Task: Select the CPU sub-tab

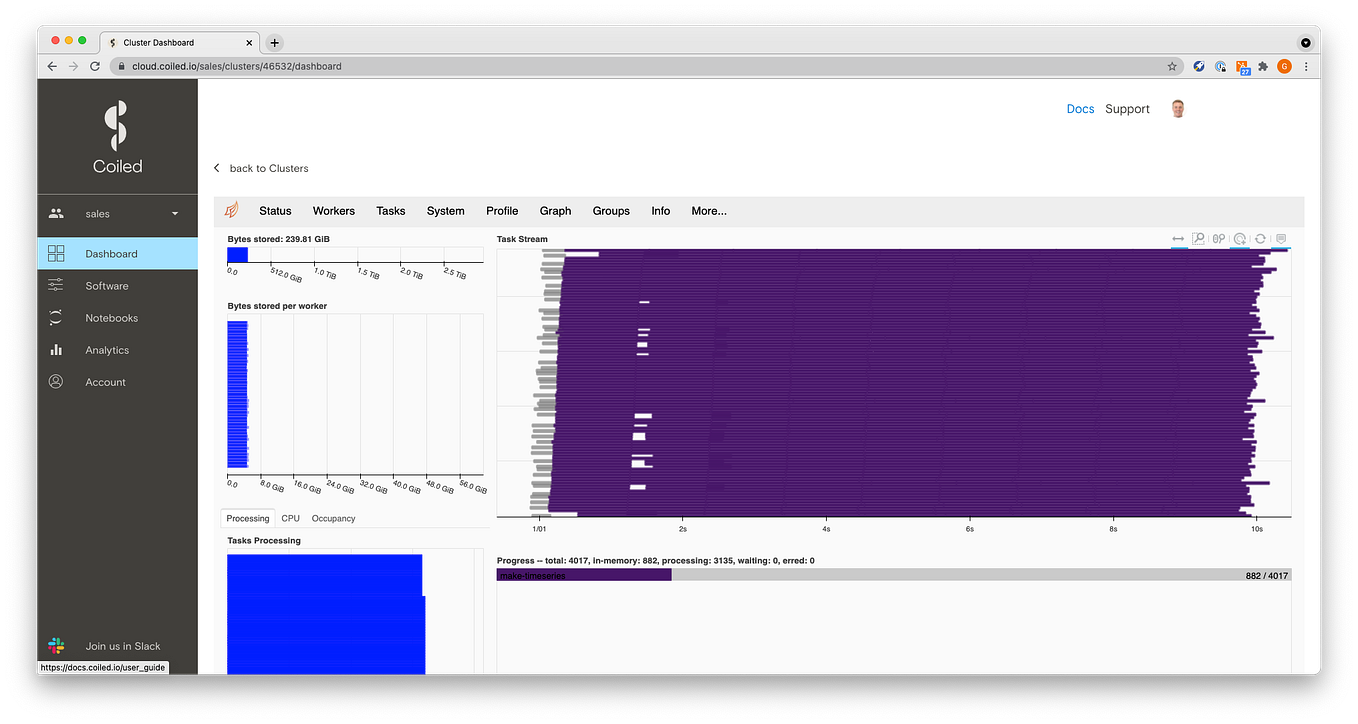Action: tap(290, 518)
